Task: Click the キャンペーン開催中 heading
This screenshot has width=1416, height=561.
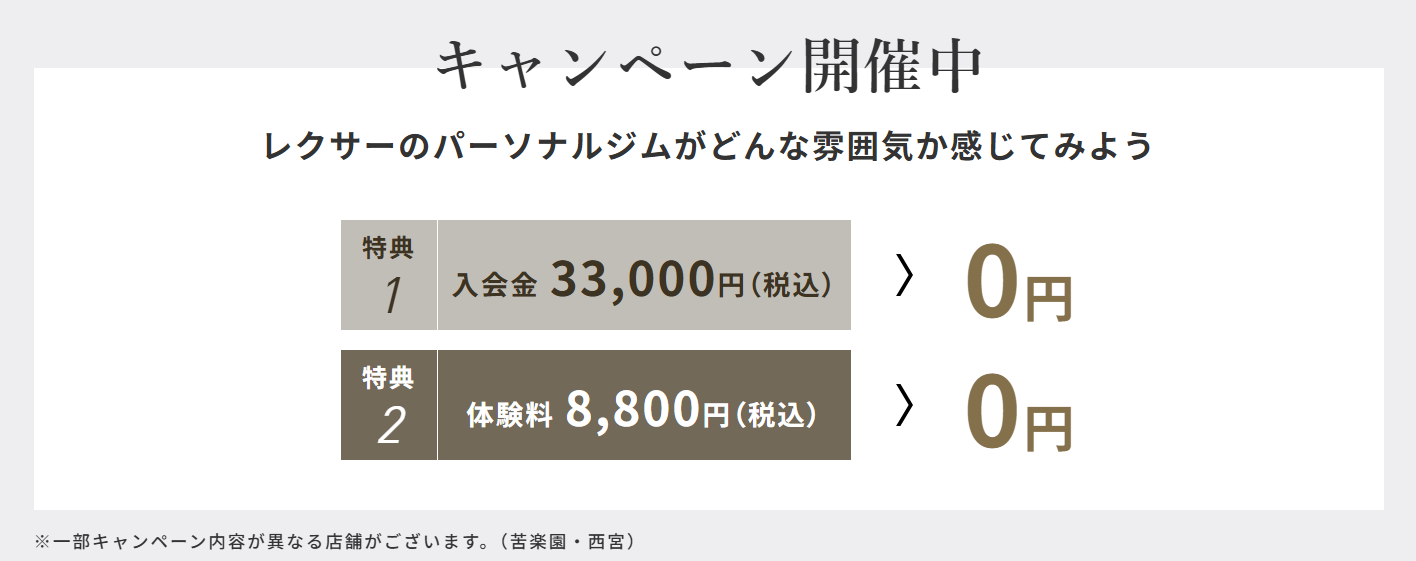Action: coord(710,66)
